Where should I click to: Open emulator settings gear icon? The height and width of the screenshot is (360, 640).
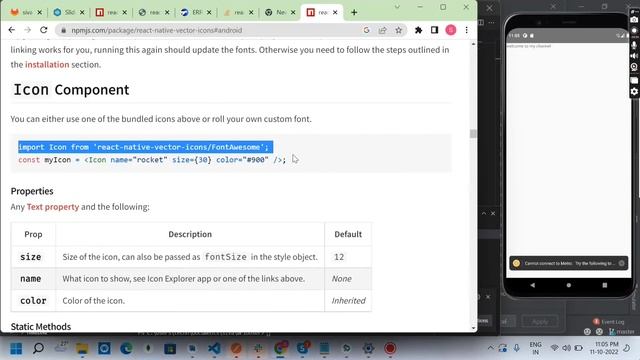click(634, 91)
